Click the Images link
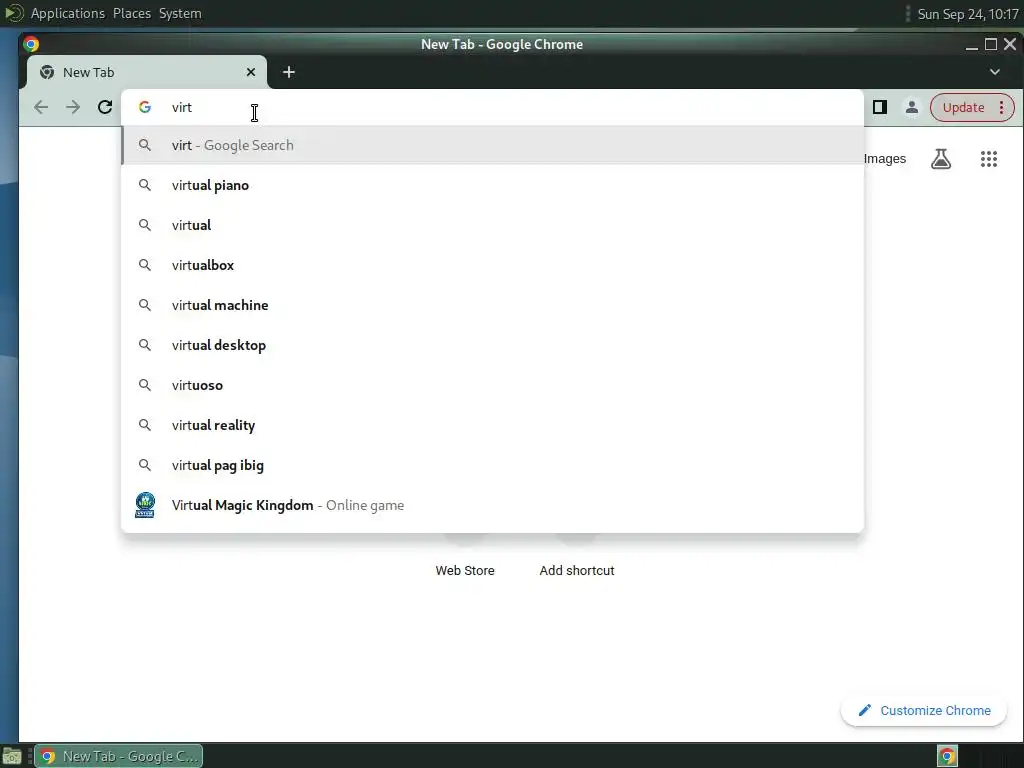 [x=884, y=159]
